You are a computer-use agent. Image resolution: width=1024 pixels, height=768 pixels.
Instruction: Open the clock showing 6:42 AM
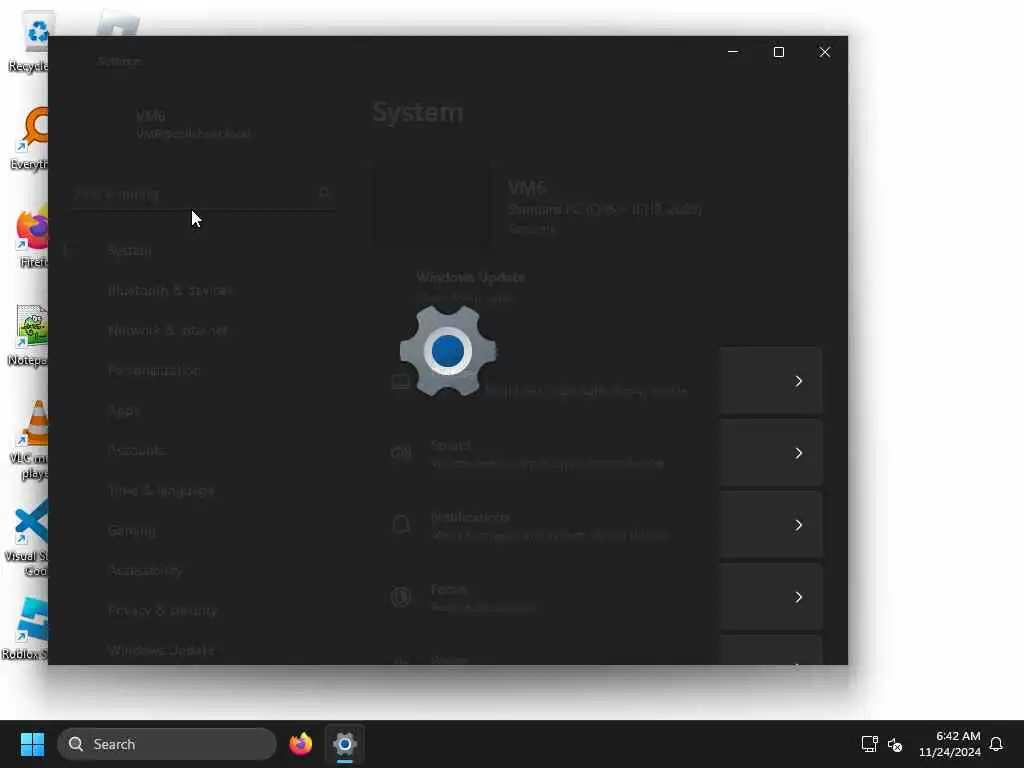point(950,744)
